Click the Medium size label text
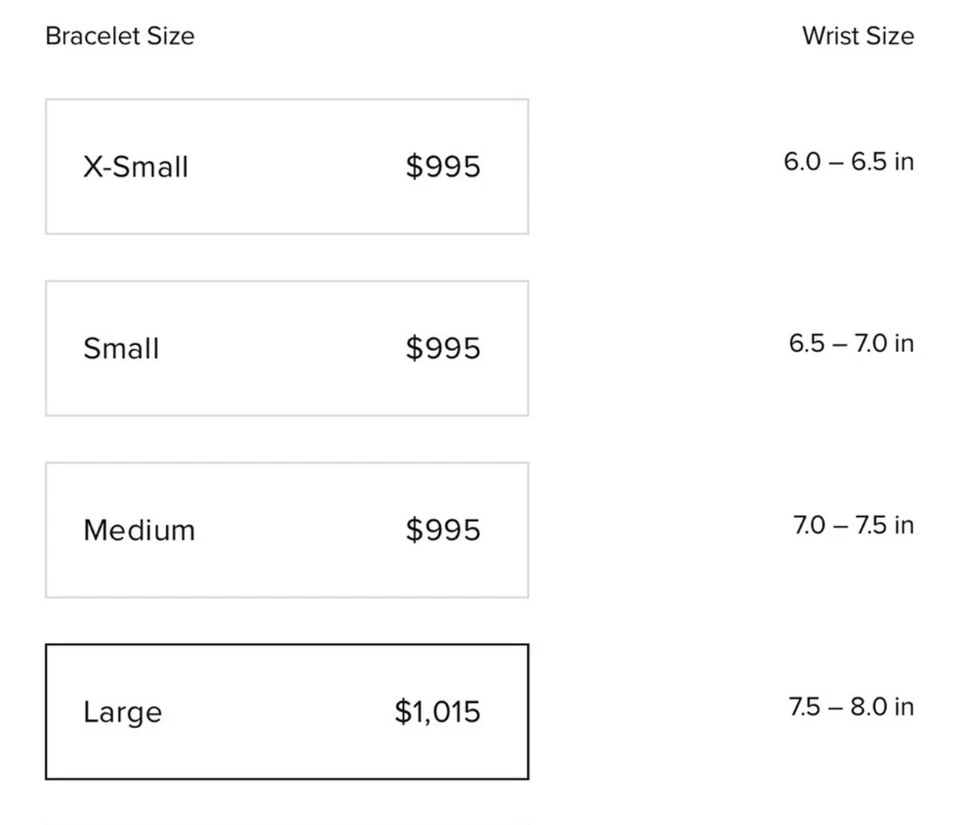Screen dimensions: 960x825 coord(139,530)
